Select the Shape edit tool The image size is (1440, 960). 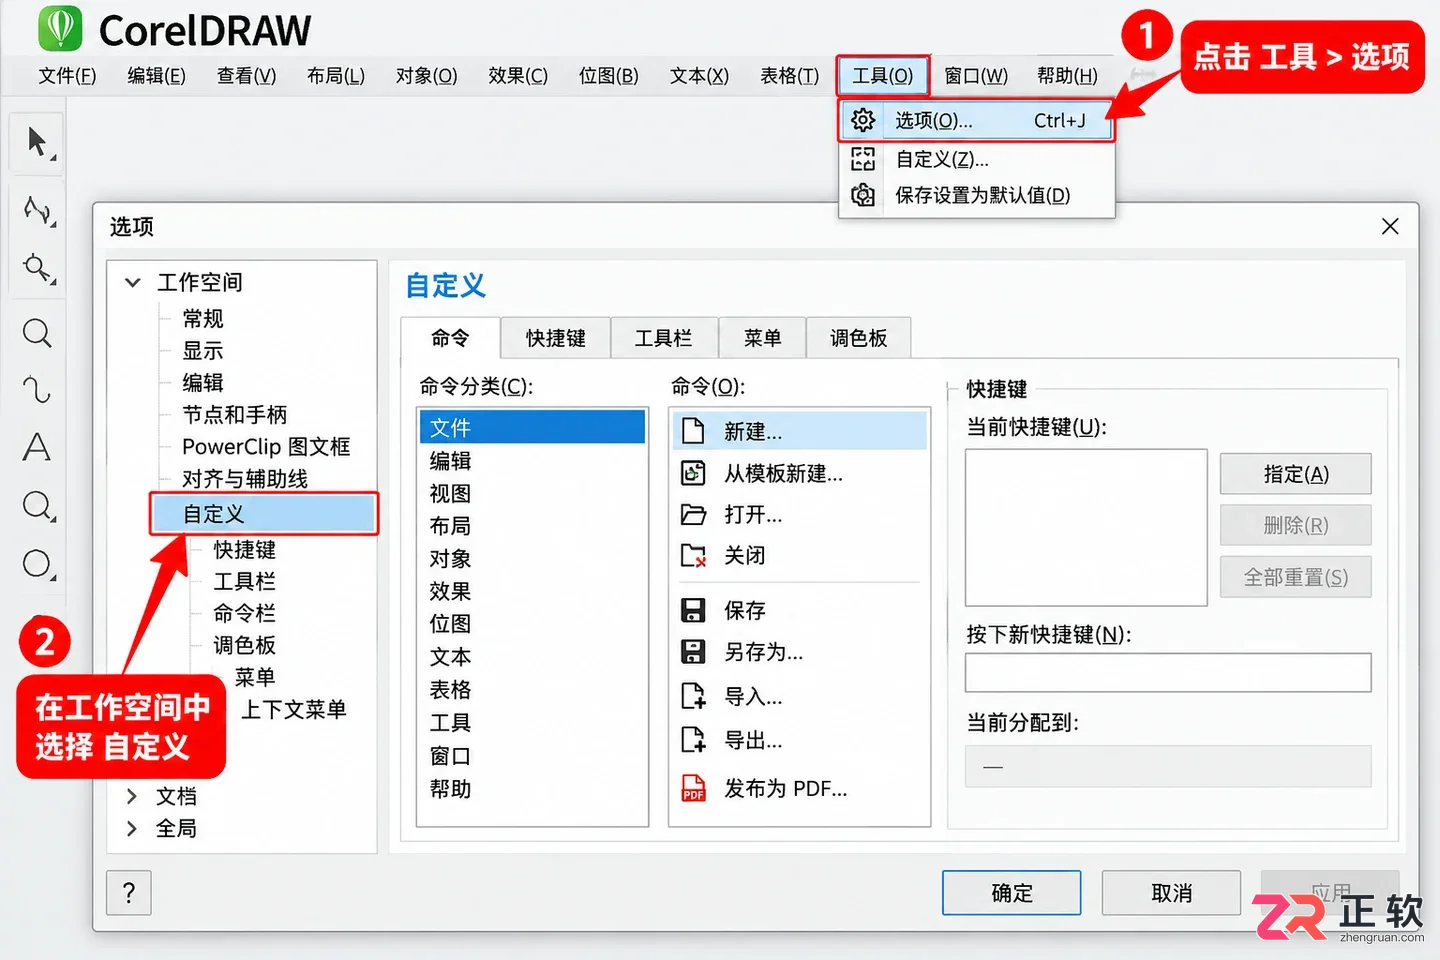click(38, 210)
